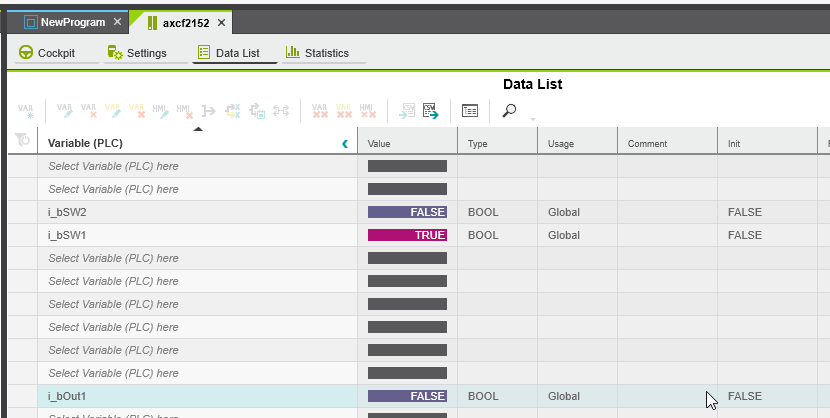
Task: Click the BOOL type cell of i_bOut1
Action: (x=498, y=396)
